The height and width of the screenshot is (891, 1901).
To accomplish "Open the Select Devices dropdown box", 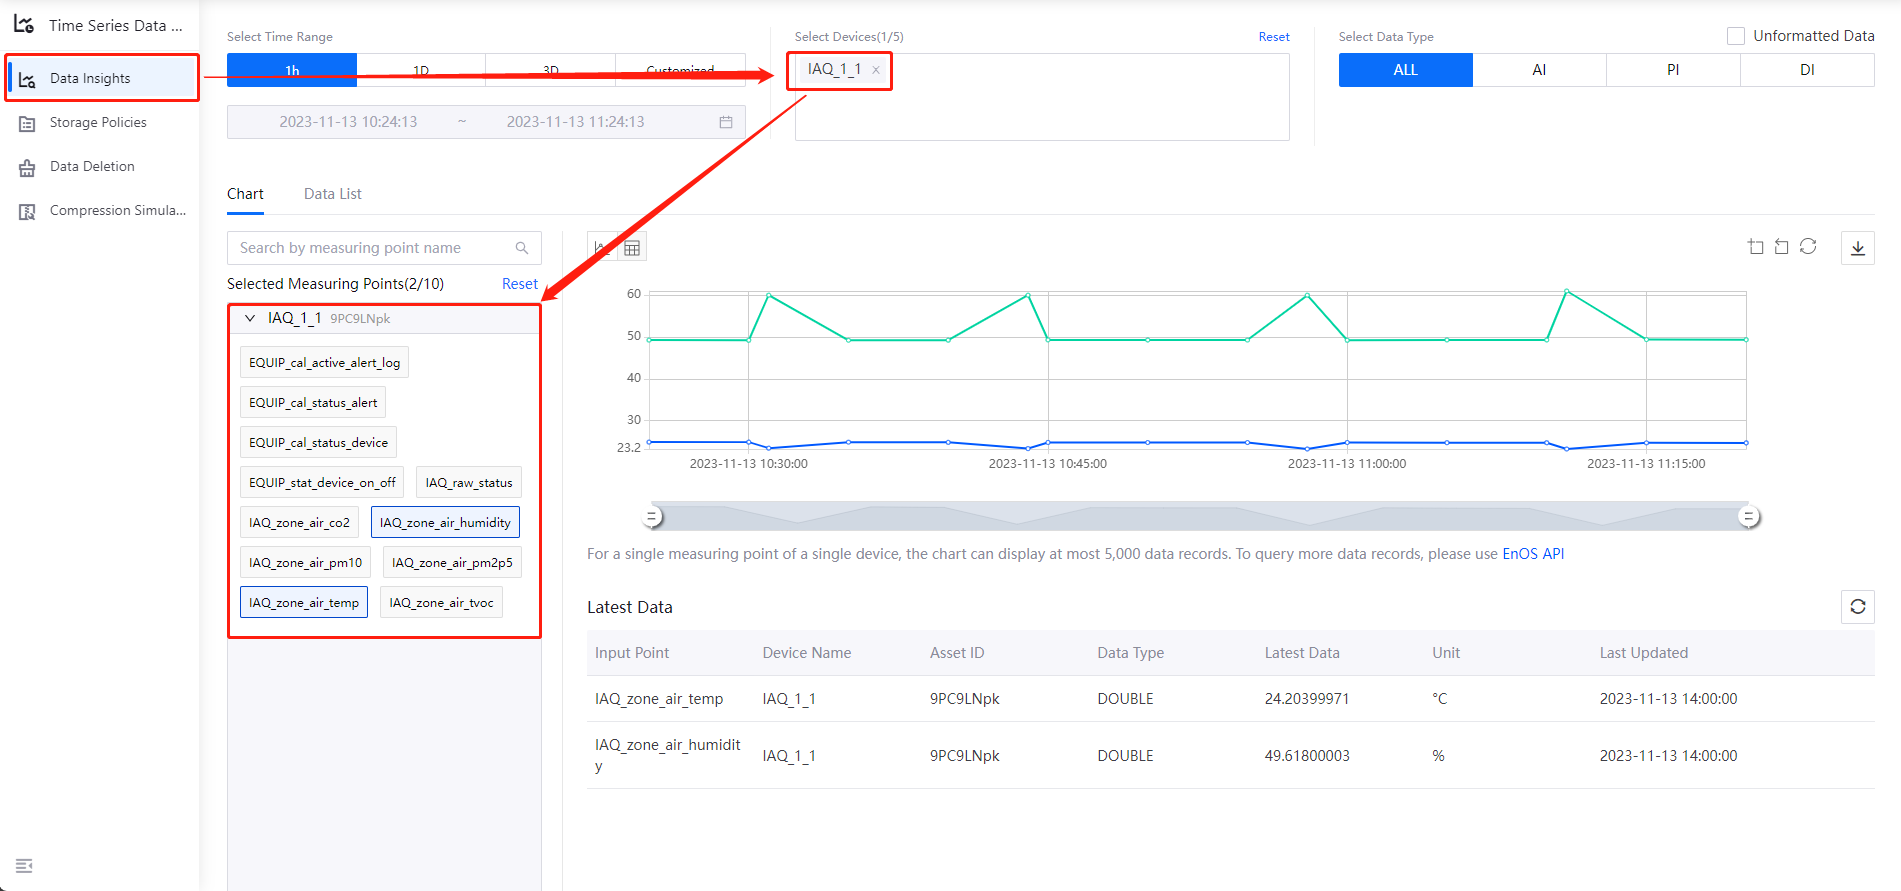I will click(x=1041, y=110).
